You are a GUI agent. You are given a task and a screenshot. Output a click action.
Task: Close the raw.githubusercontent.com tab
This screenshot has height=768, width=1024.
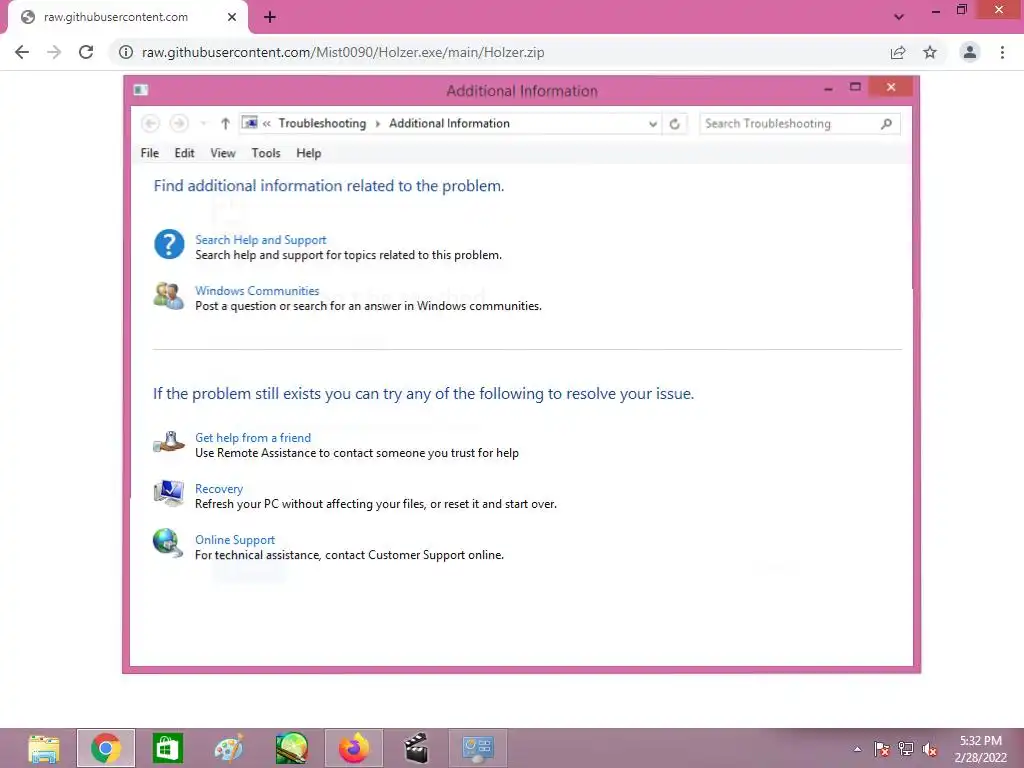232,17
